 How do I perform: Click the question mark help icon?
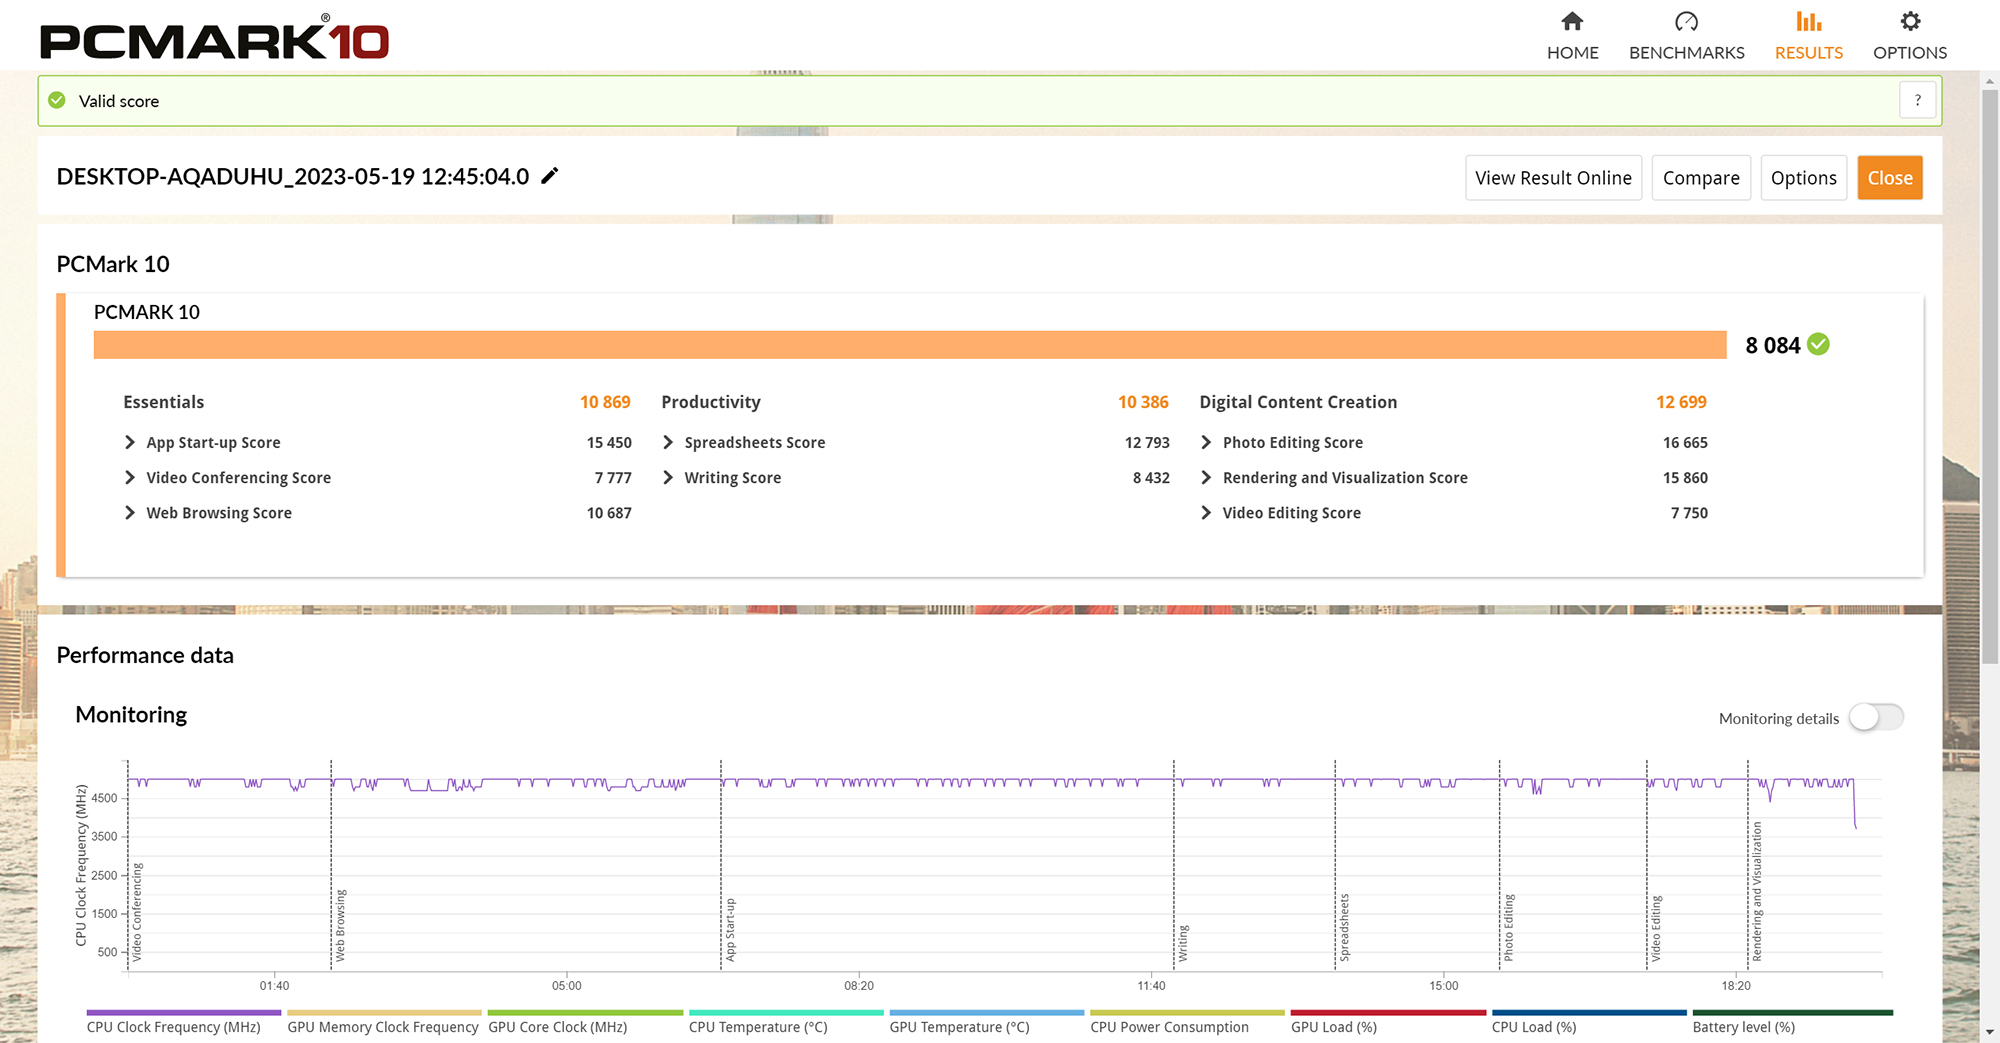coord(1917,100)
